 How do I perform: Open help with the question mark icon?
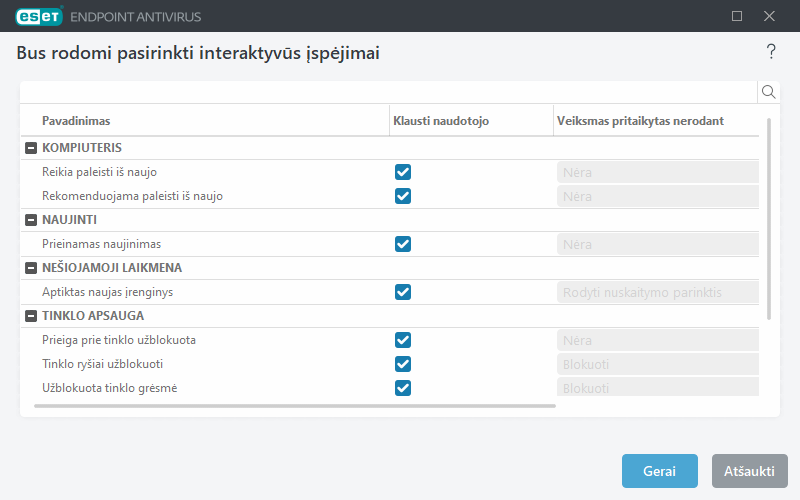tap(771, 52)
